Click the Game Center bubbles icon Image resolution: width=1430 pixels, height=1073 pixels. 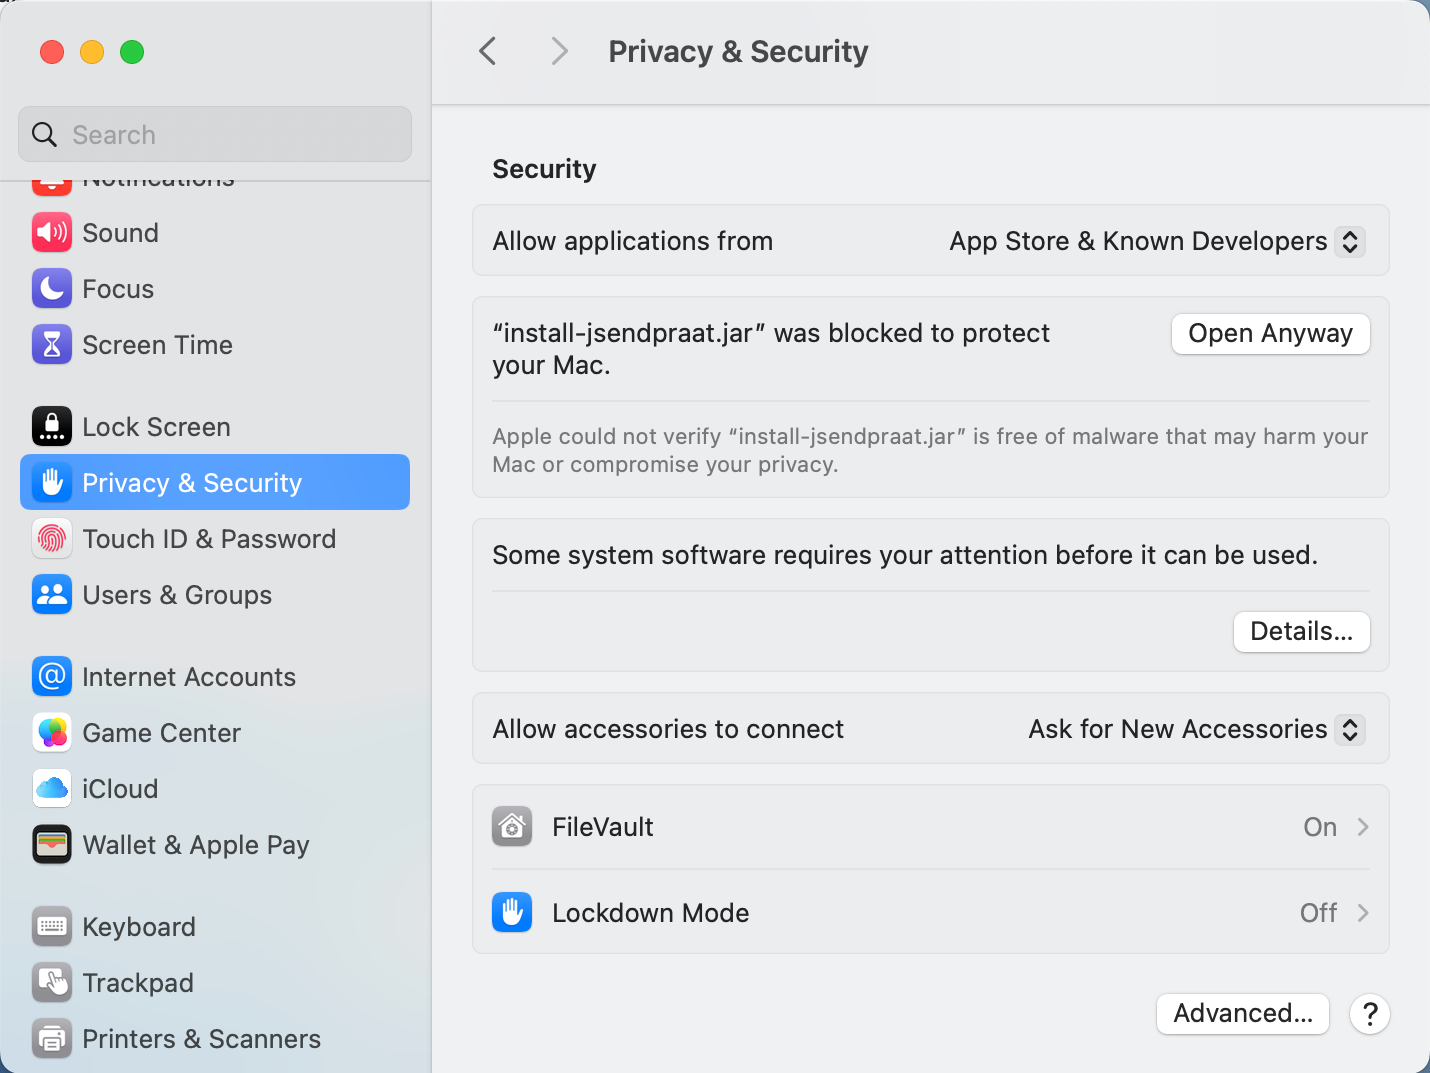(52, 733)
